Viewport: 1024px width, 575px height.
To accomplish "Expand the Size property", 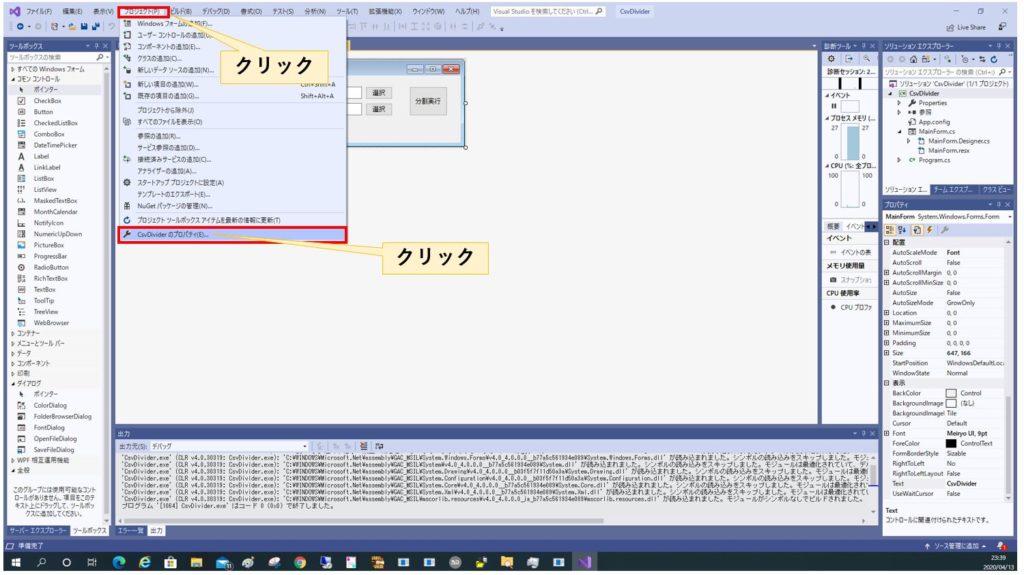I will (887, 353).
